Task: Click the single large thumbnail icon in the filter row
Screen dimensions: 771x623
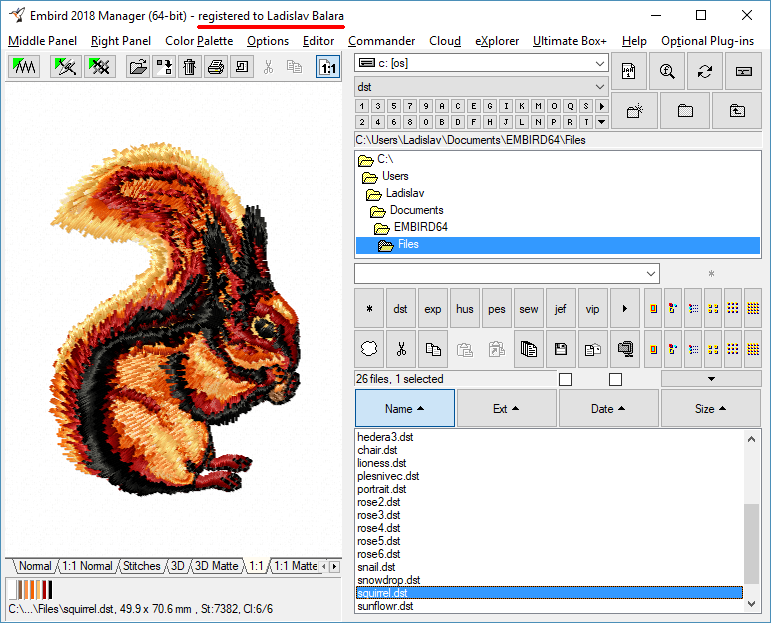Action: pos(653,308)
